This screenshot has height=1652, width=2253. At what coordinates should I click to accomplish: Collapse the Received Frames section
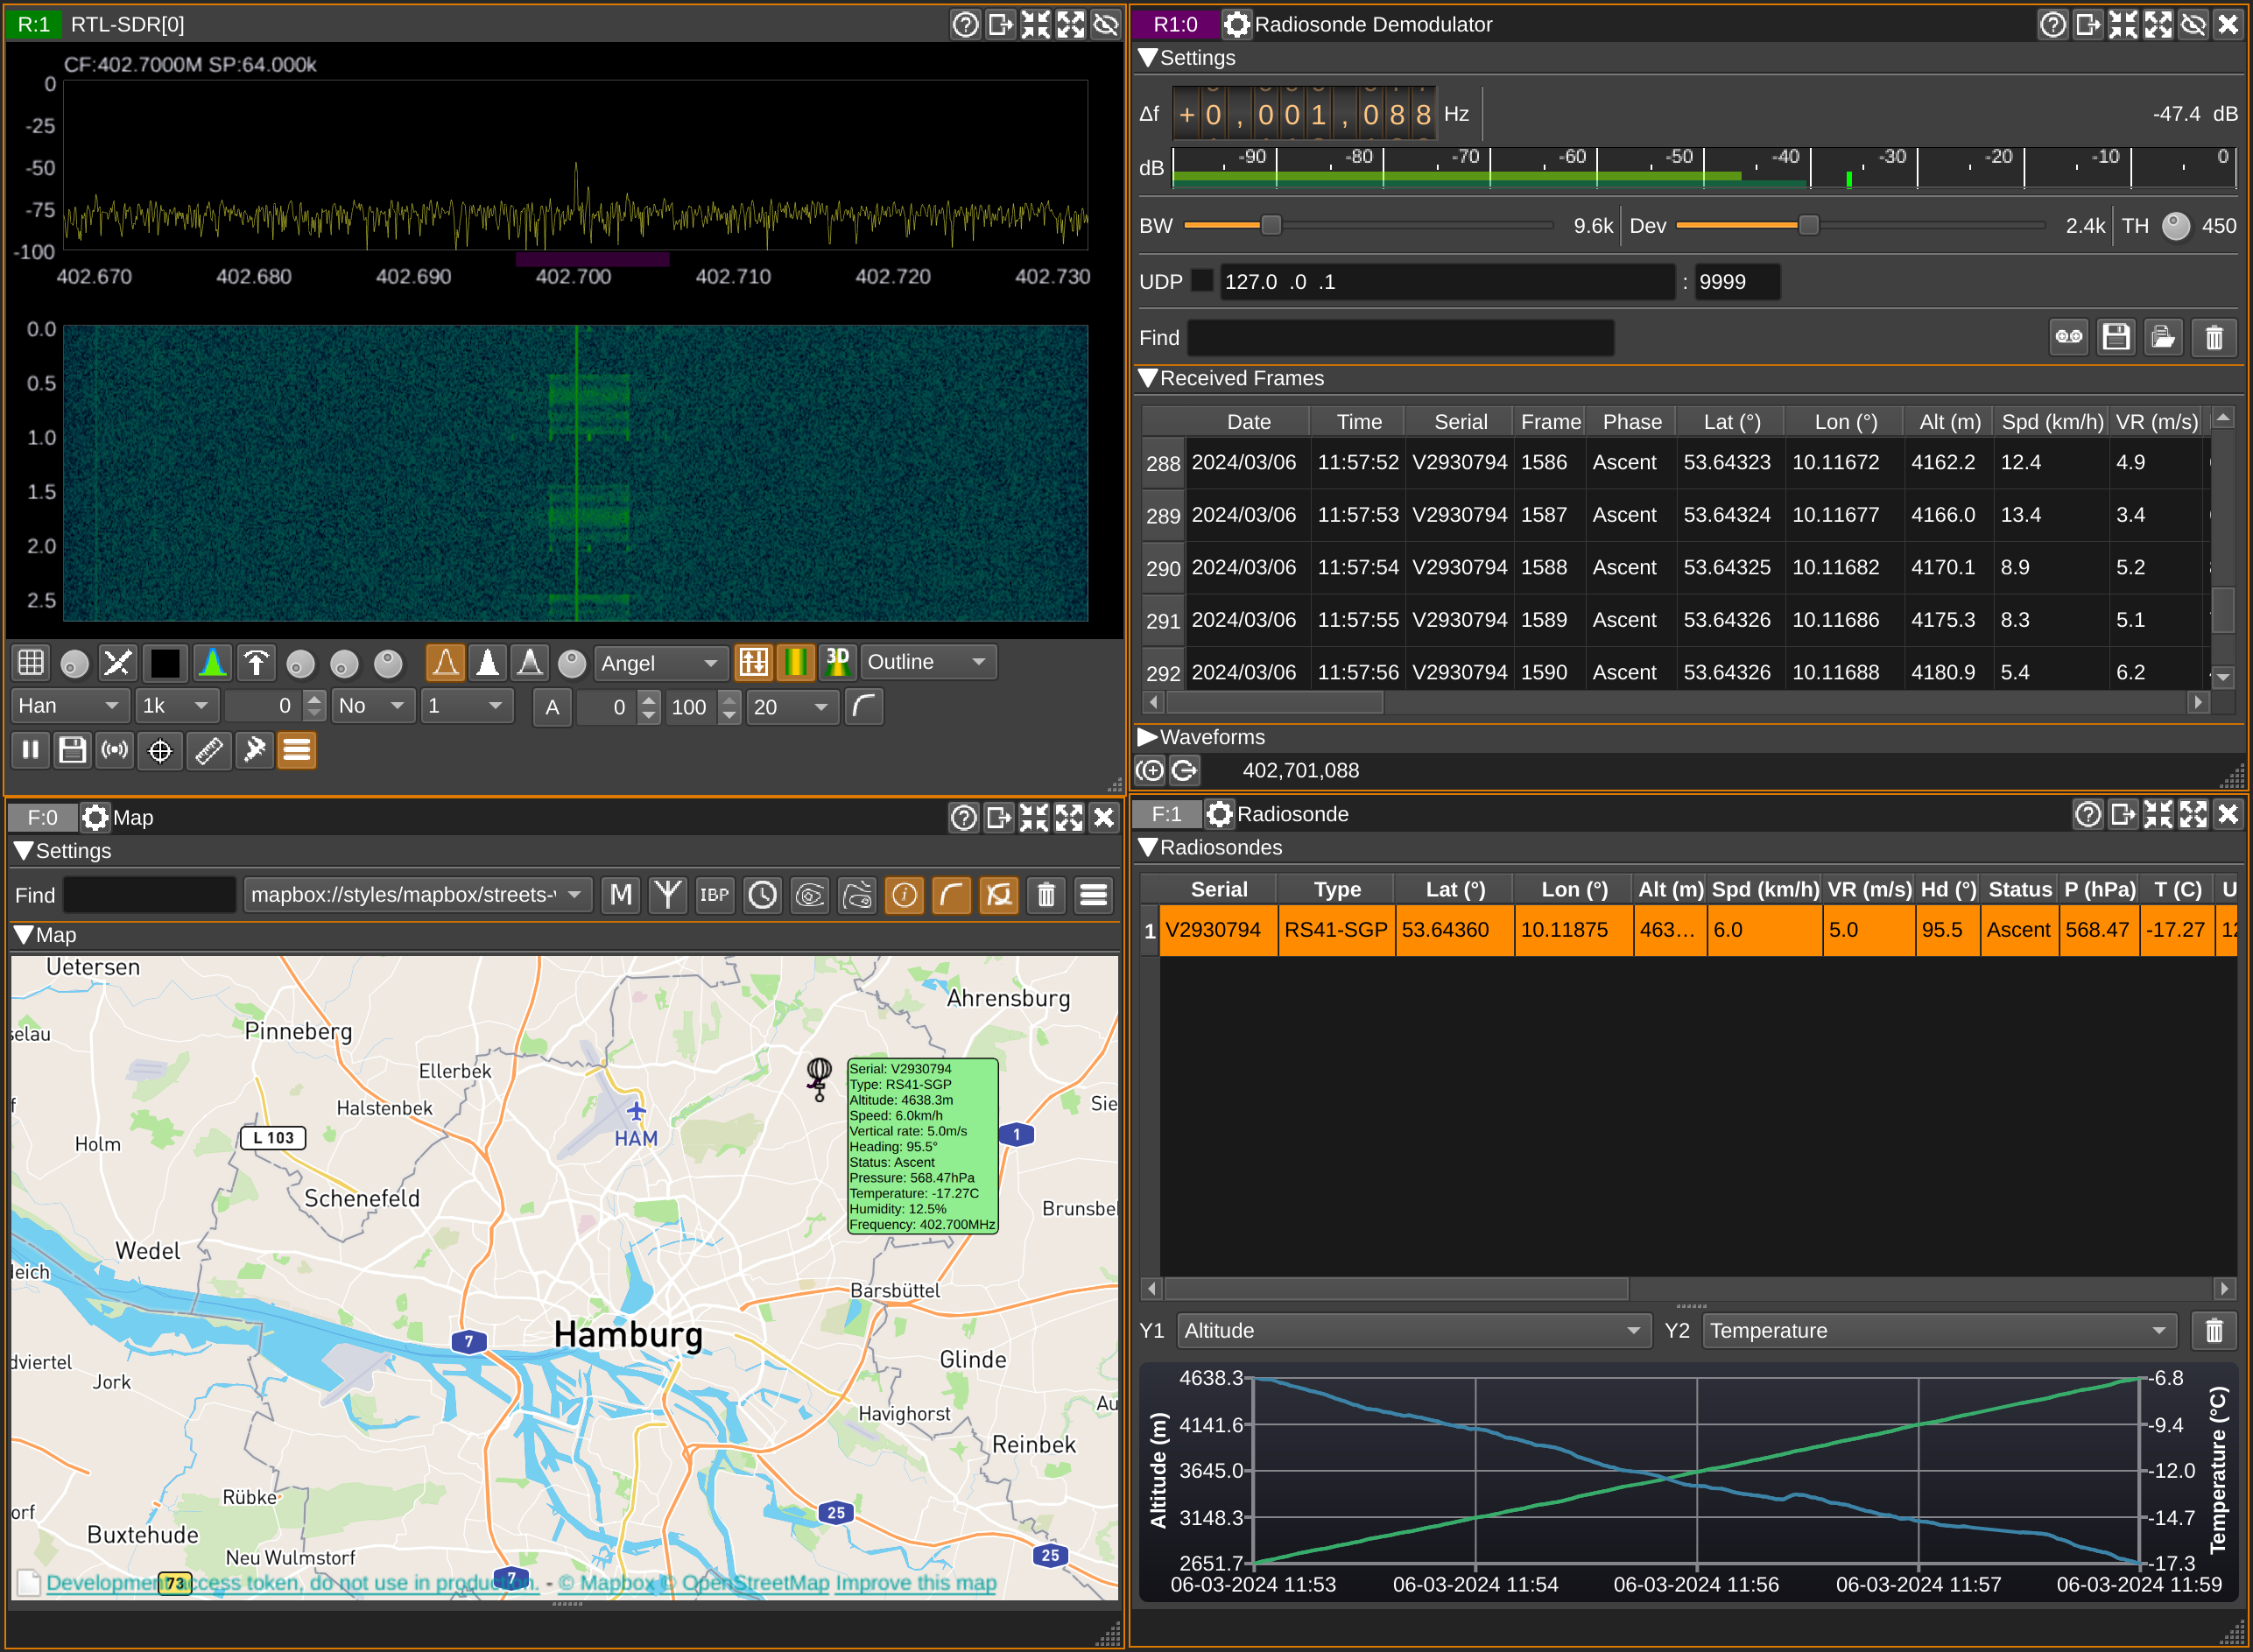(x=1148, y=378)
